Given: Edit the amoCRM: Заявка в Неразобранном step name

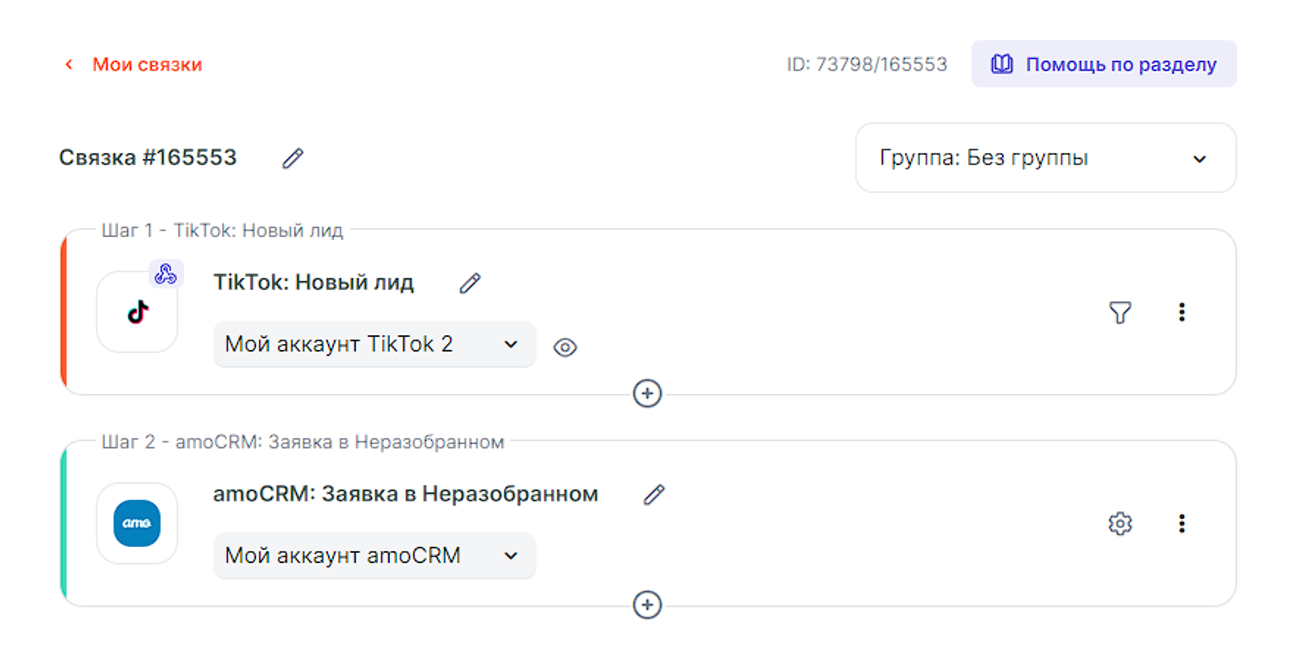Looking at the screenshot, I should pyautogui.click(x=654, y=495).
